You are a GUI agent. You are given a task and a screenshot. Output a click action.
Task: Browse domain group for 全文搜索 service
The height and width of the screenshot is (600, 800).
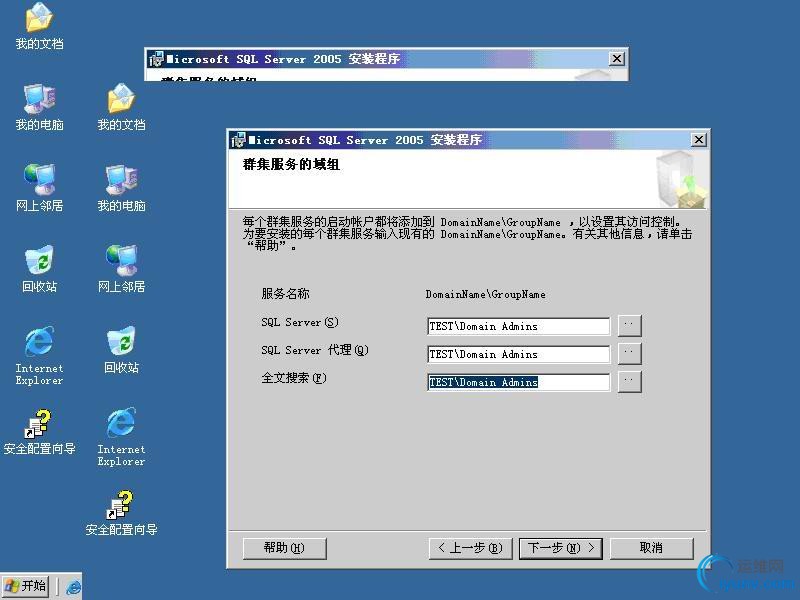tap(629, 382)
